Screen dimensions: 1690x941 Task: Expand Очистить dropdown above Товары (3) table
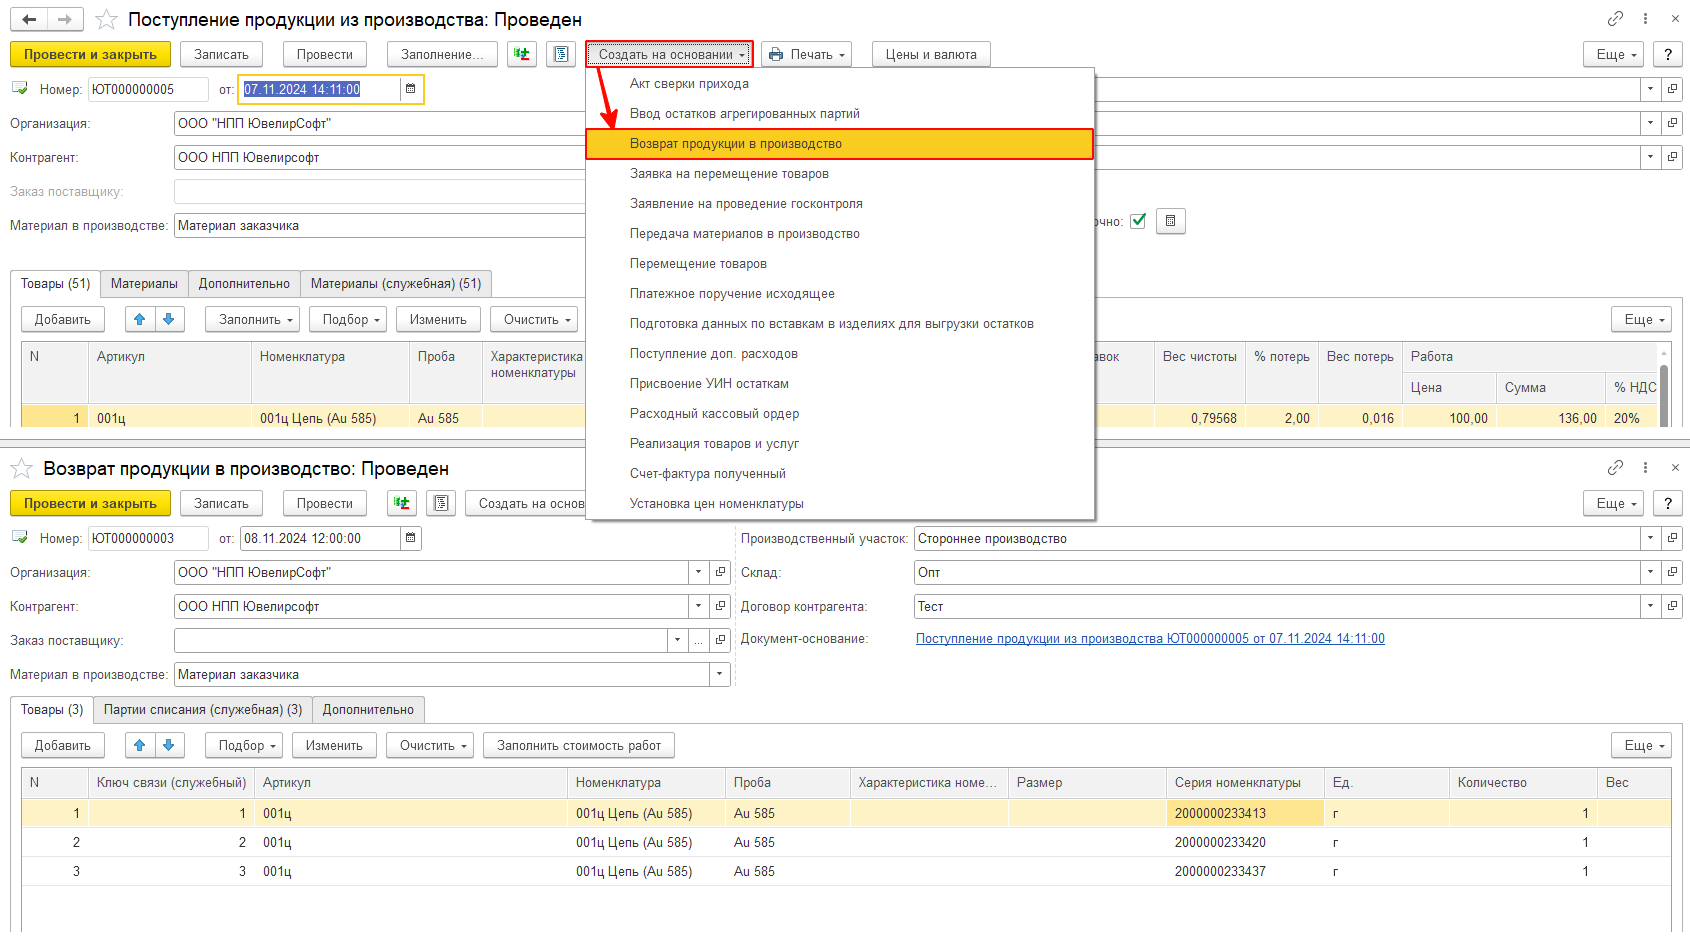pyautogui.click(x=430, y=745)
